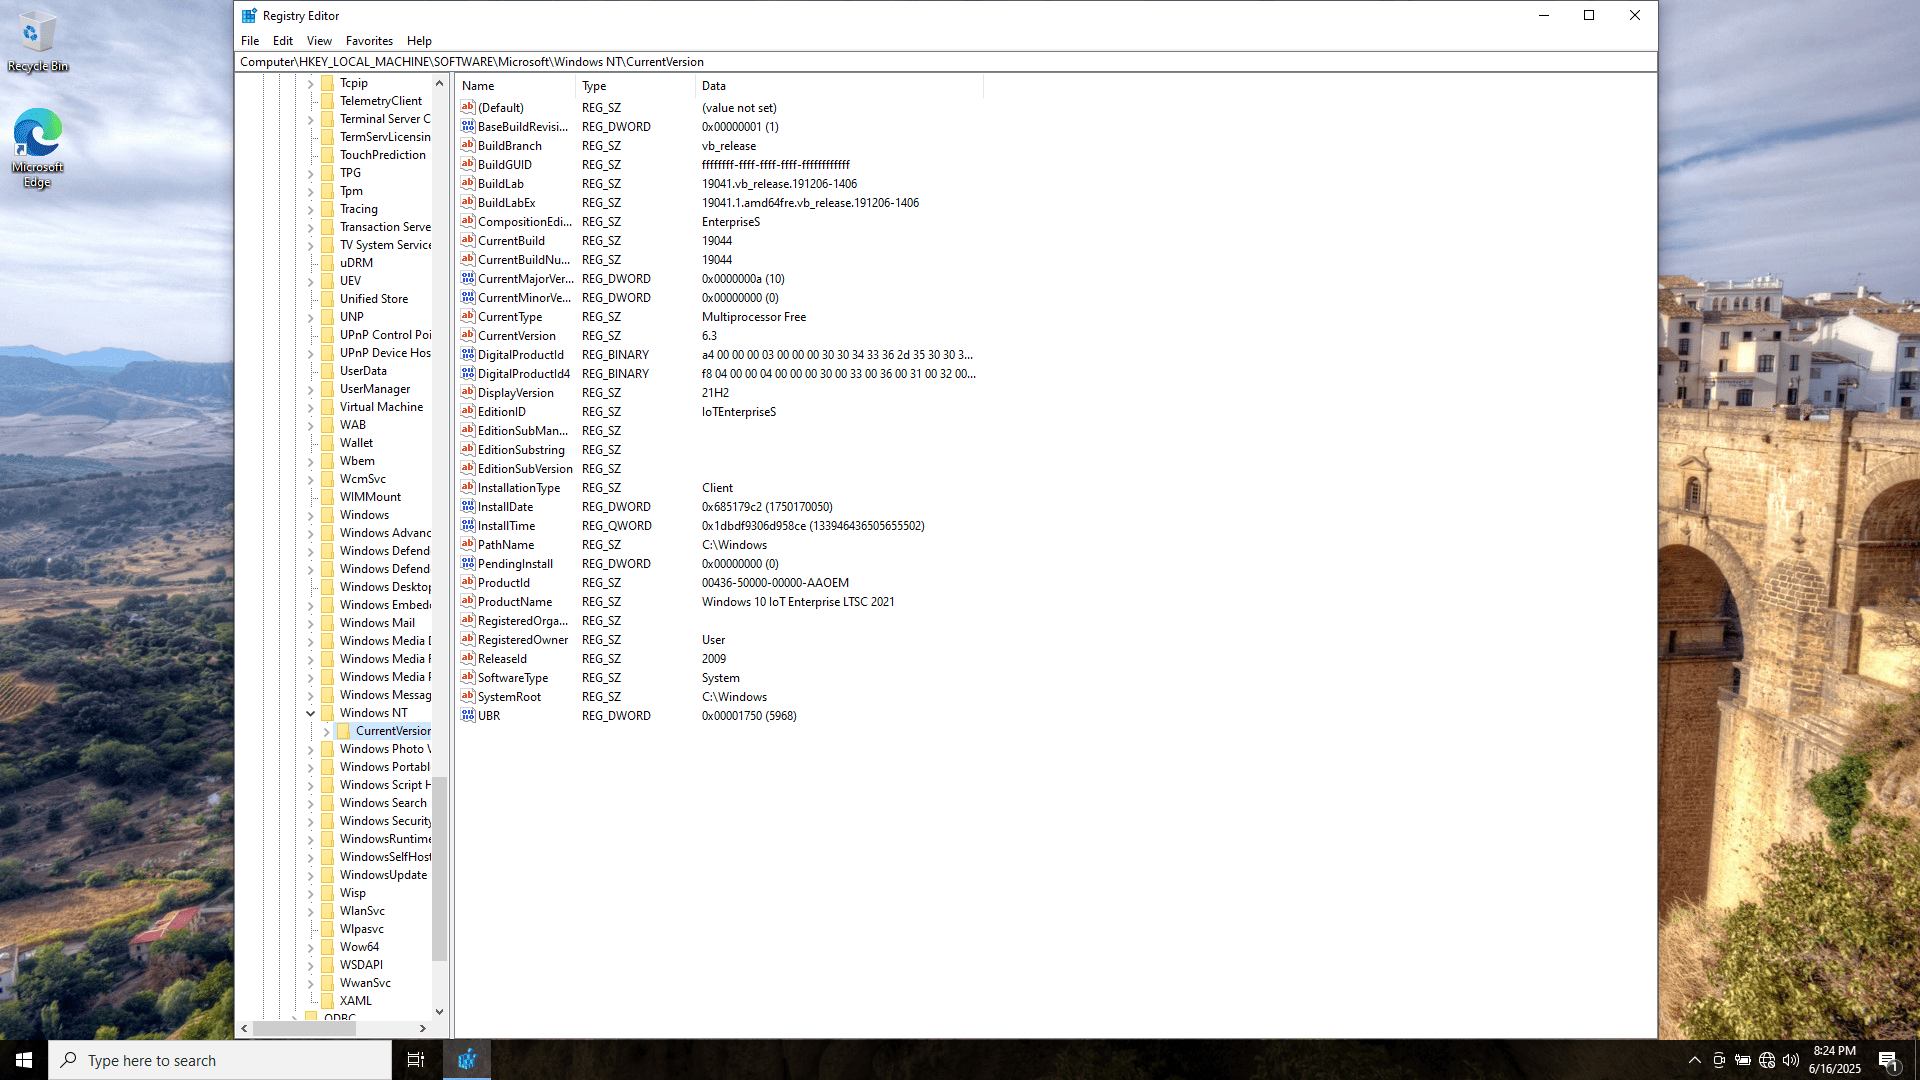1920x1080 pixels.
Task: Sort values by the Data column header
Action: 840,86
